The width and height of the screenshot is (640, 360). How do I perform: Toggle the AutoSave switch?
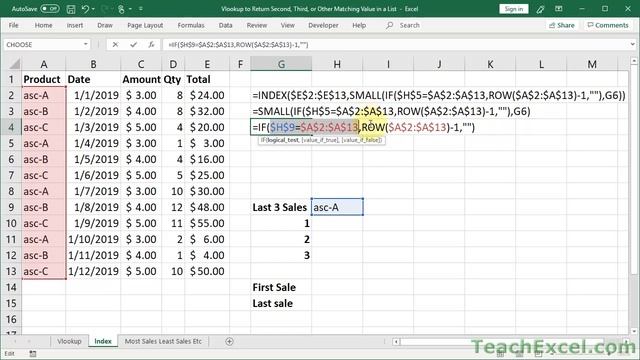50,9
